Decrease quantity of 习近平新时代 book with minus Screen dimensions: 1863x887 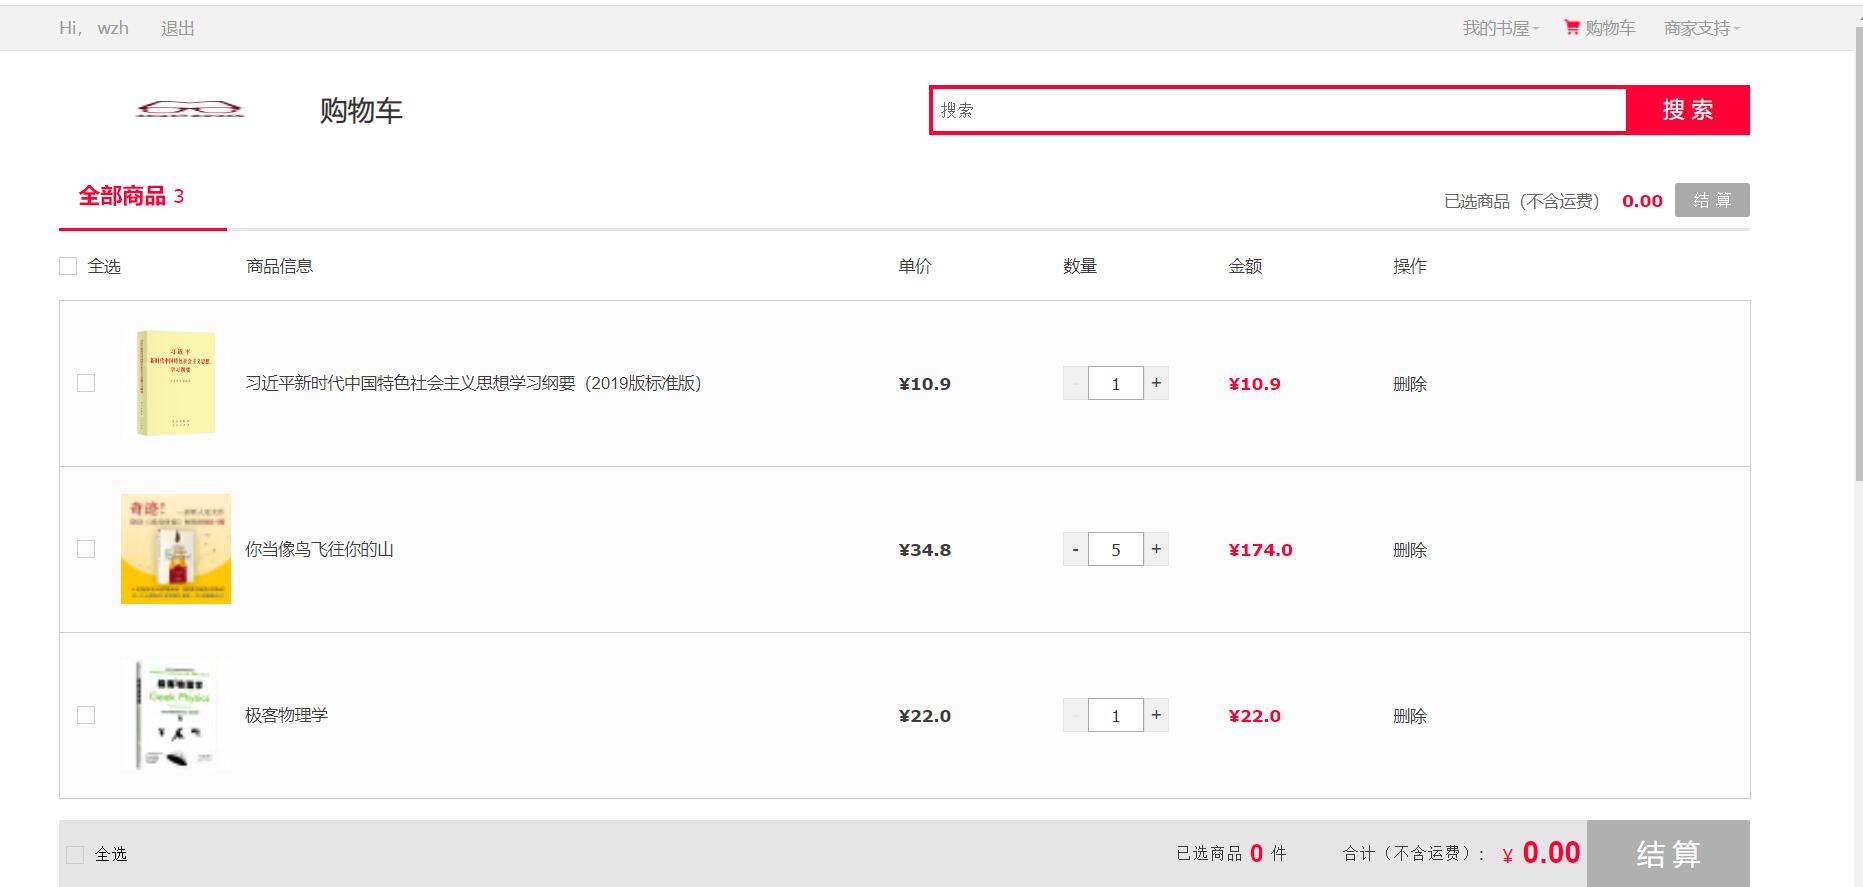tap(1075, 383)
